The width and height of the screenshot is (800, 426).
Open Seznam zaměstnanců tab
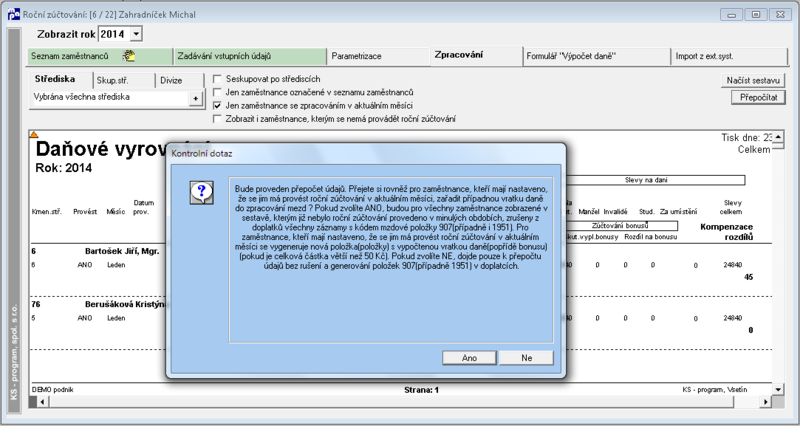click(101, 56)
